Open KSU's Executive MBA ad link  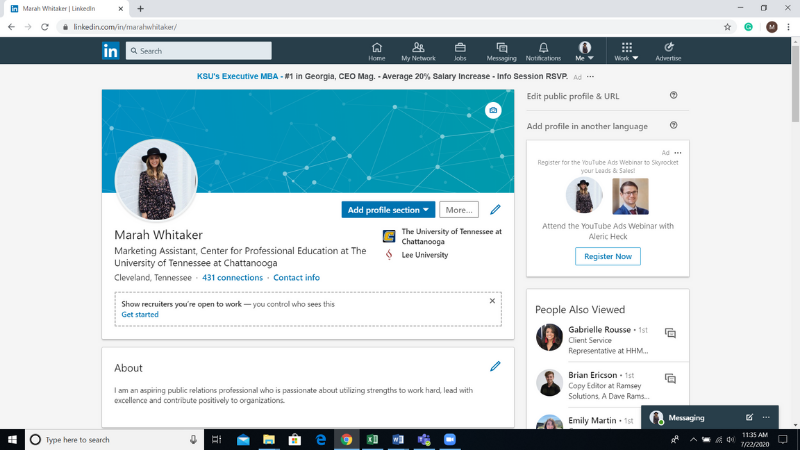[237, 77]
